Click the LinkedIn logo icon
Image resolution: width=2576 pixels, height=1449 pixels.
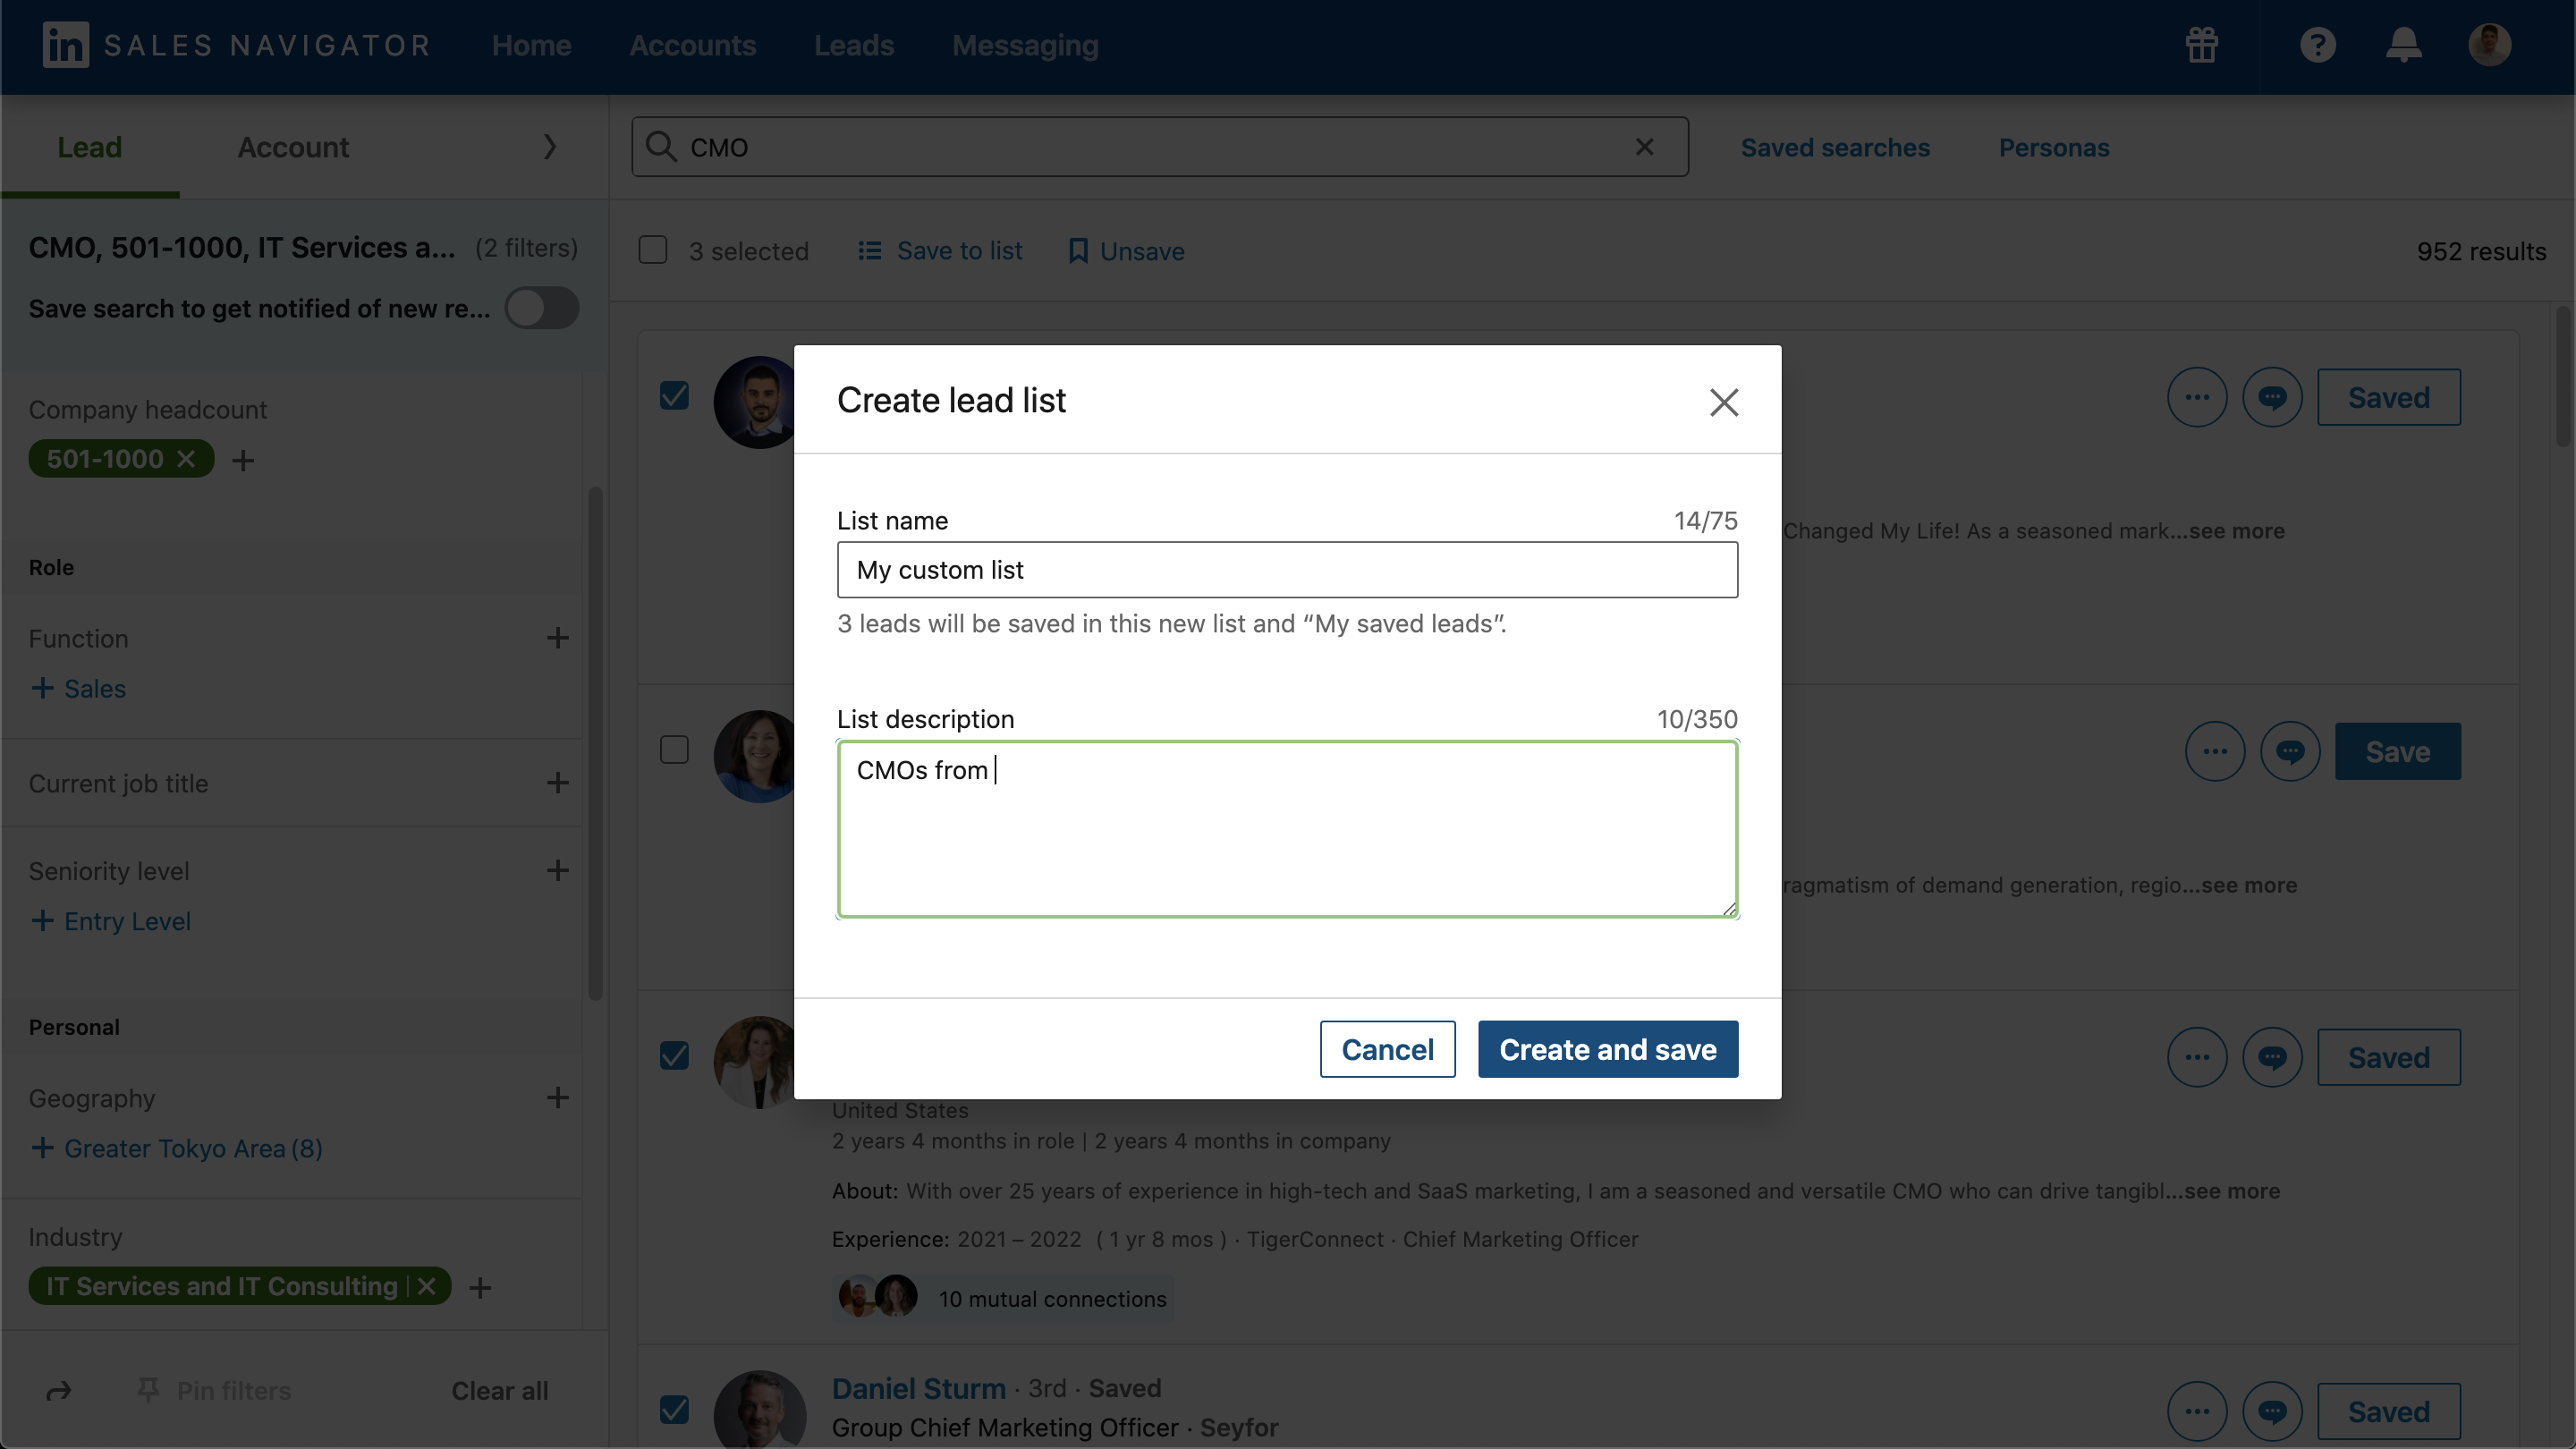tap(66, 45)
